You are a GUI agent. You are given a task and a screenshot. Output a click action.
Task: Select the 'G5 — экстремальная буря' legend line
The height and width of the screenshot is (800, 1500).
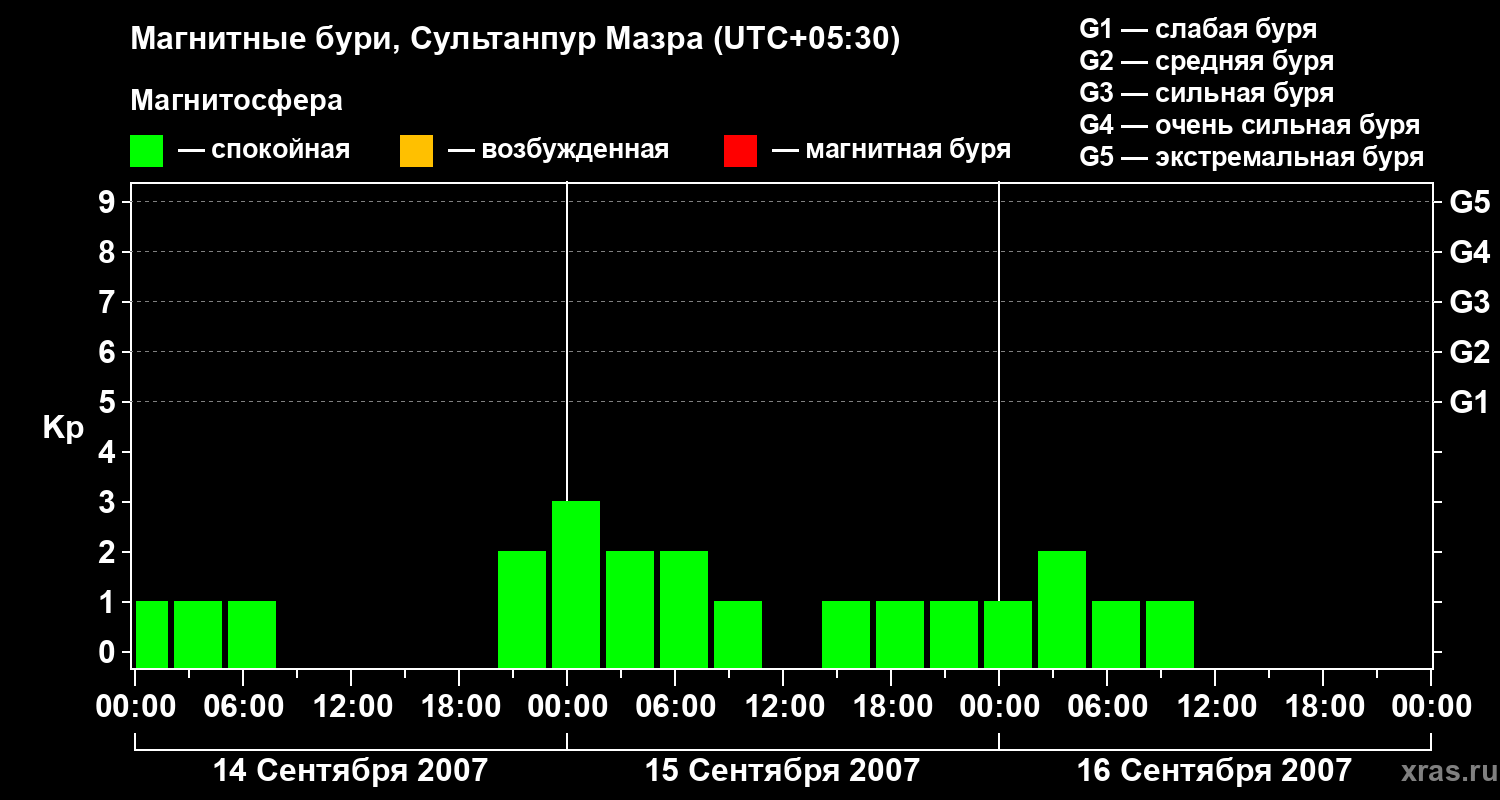click(1252, 157)
